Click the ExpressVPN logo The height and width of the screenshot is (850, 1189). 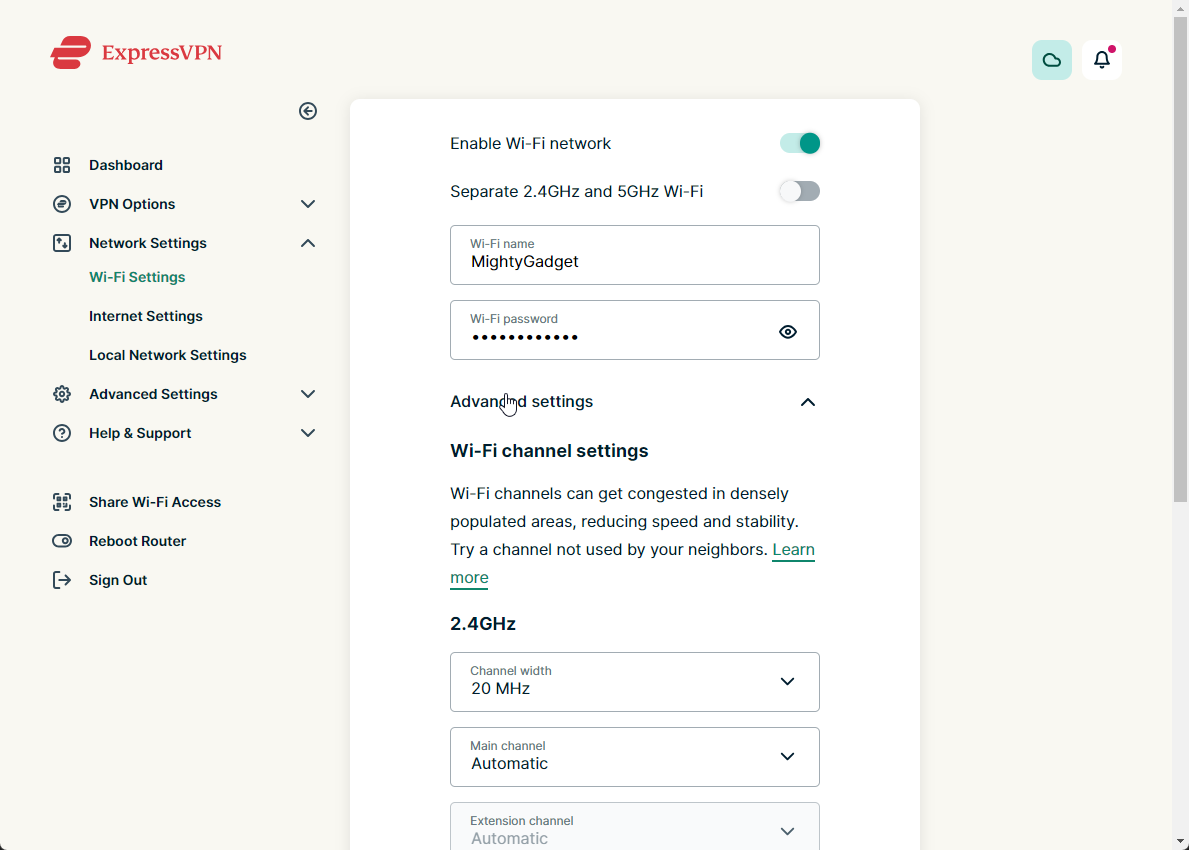(136, 53)
